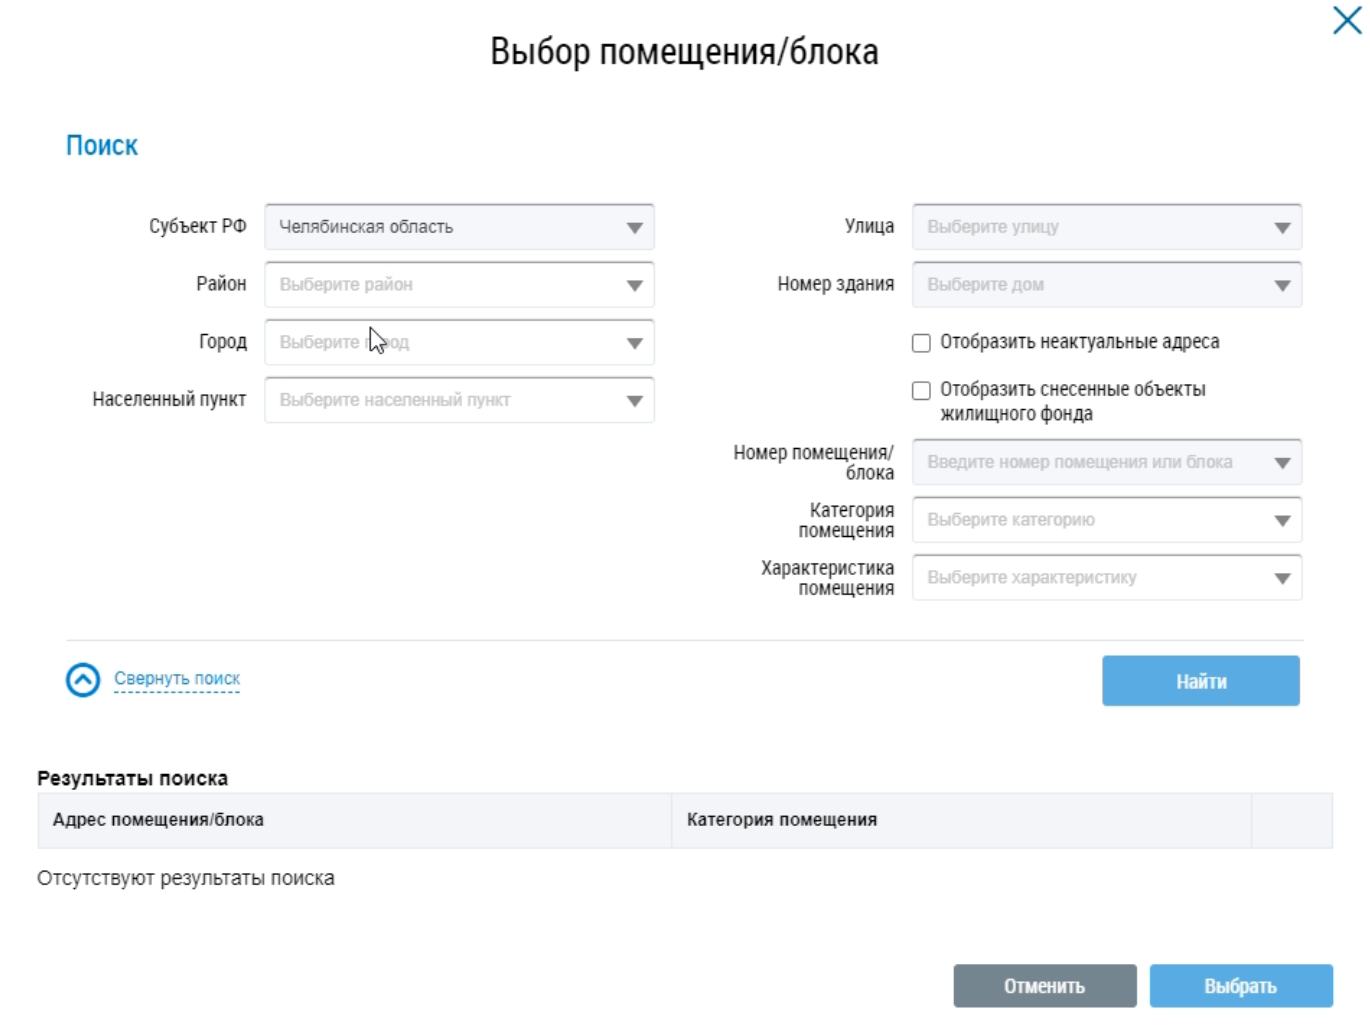Enable the 'Отобразить неактуальные адреса' checkbox
The height and width of the screenshot is (1030, 1370).
[921, 343]
